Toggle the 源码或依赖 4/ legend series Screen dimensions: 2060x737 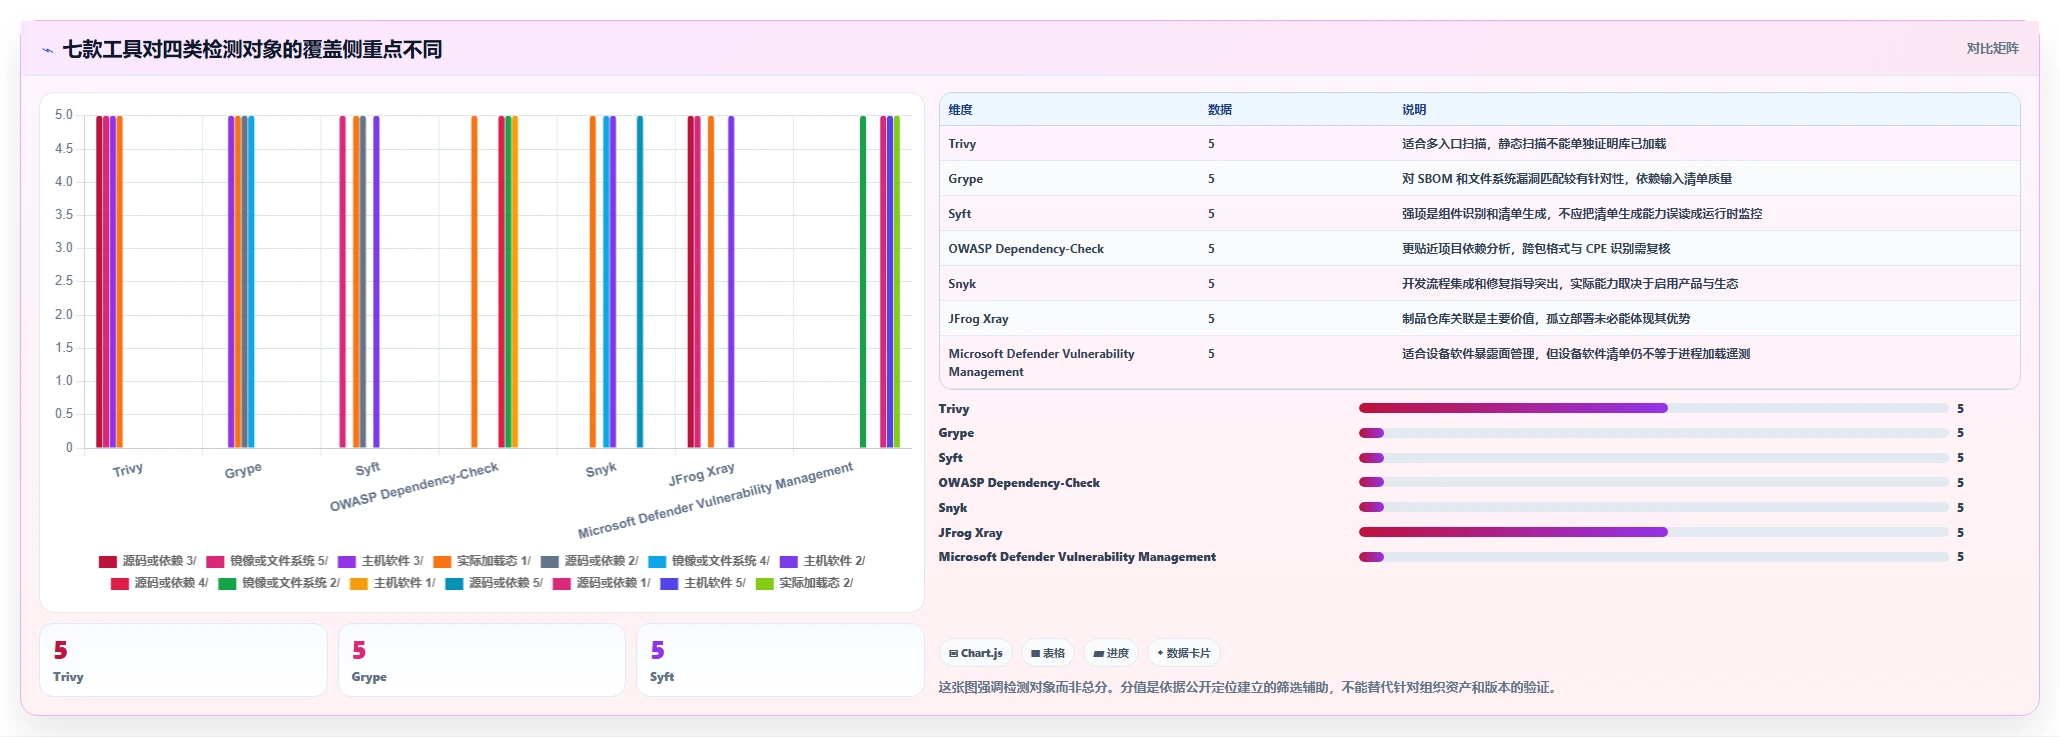(x=160, y=583)
